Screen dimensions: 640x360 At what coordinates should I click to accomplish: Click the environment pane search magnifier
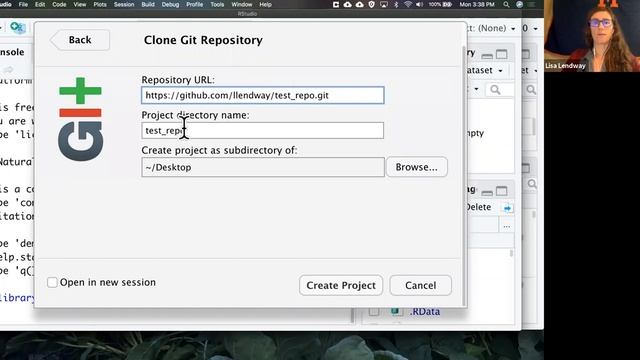click(x=496, y=90)
